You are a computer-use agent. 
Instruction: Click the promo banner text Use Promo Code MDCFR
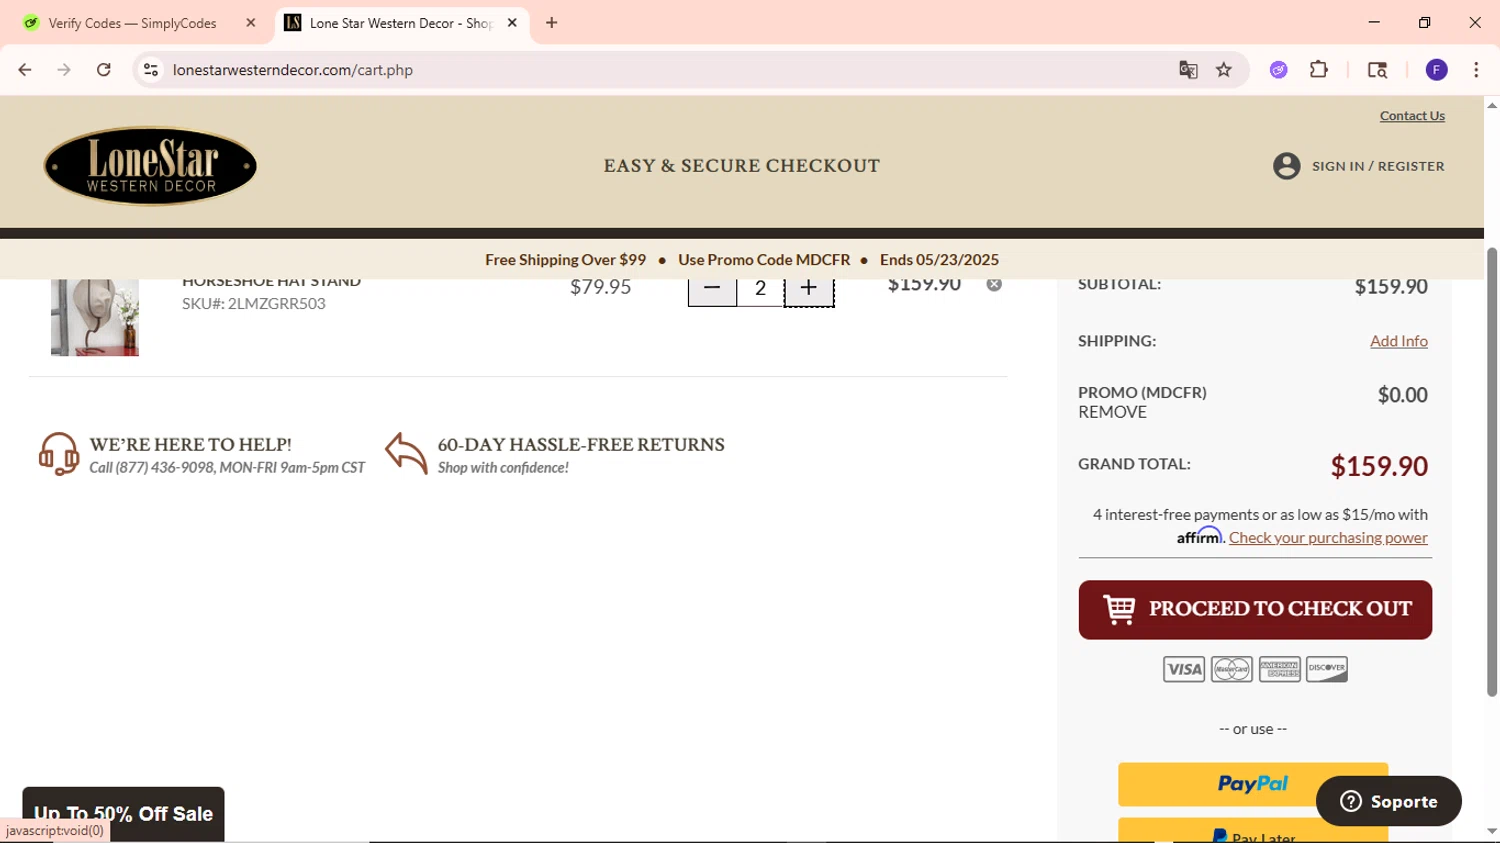click(x=764, y=260)
